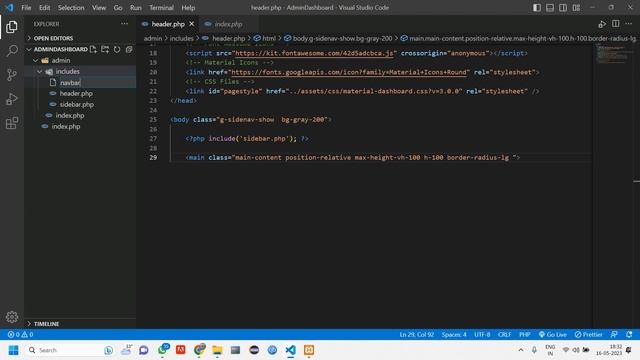
Task: Collapse the includes folder in the tree
Action: [x=40, y=71]
